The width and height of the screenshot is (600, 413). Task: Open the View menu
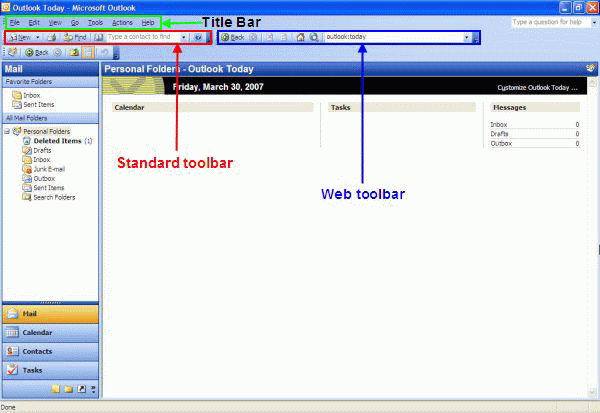(55, 23)
